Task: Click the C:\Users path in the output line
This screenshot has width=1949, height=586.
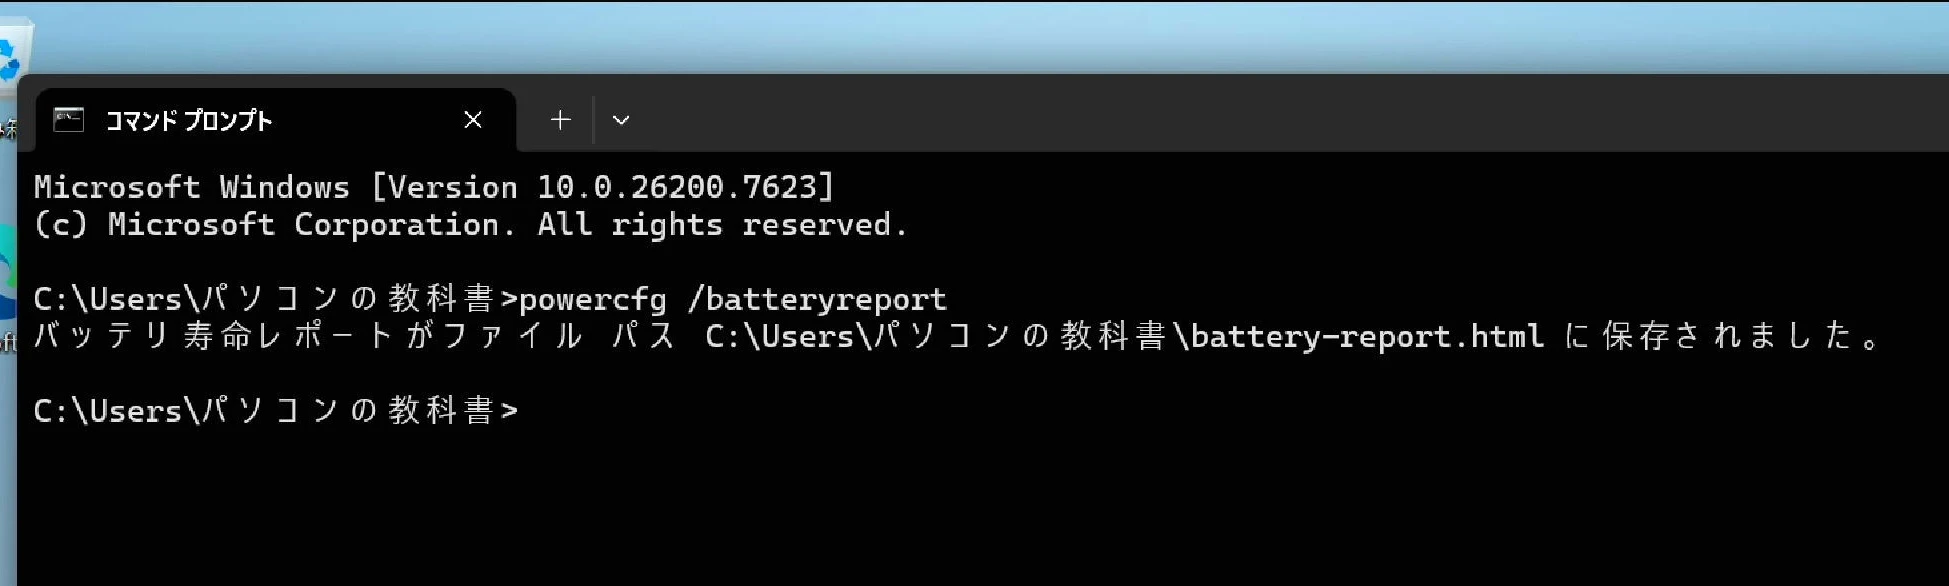Action: pos(780,336)
